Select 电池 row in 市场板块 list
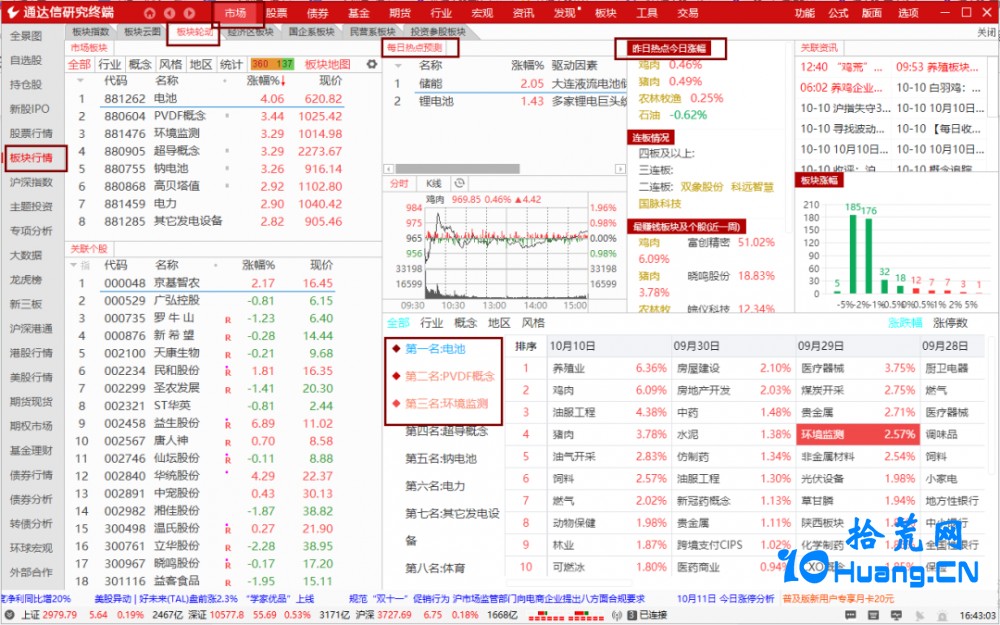1000x625 pixels. pos(222,99)
